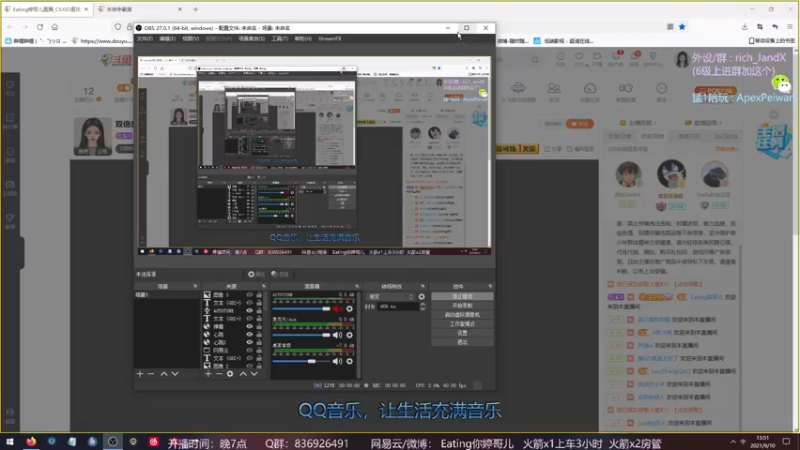Expand 直播回看 chevron on Douyu page
Screen dimensions: 800x450
[720, 123]
